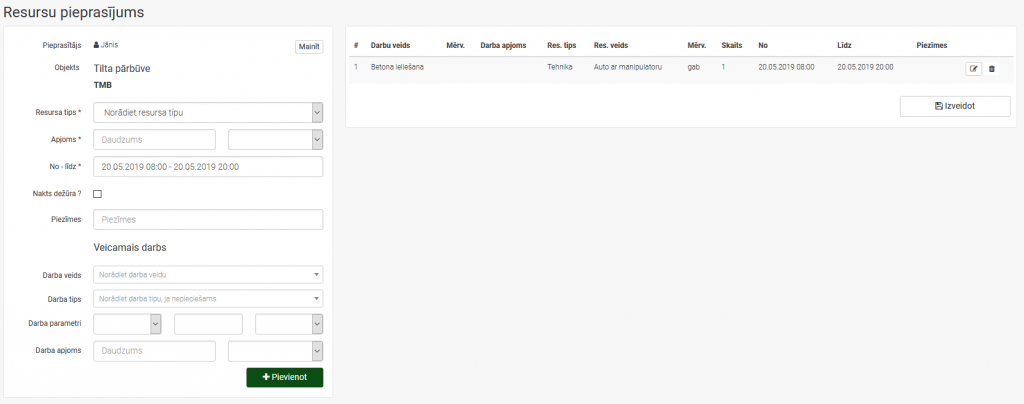Image resolution: width=1024 pixels, height=404 pixels.
Task: Click the Darbu veids column header
Action: 390,46
